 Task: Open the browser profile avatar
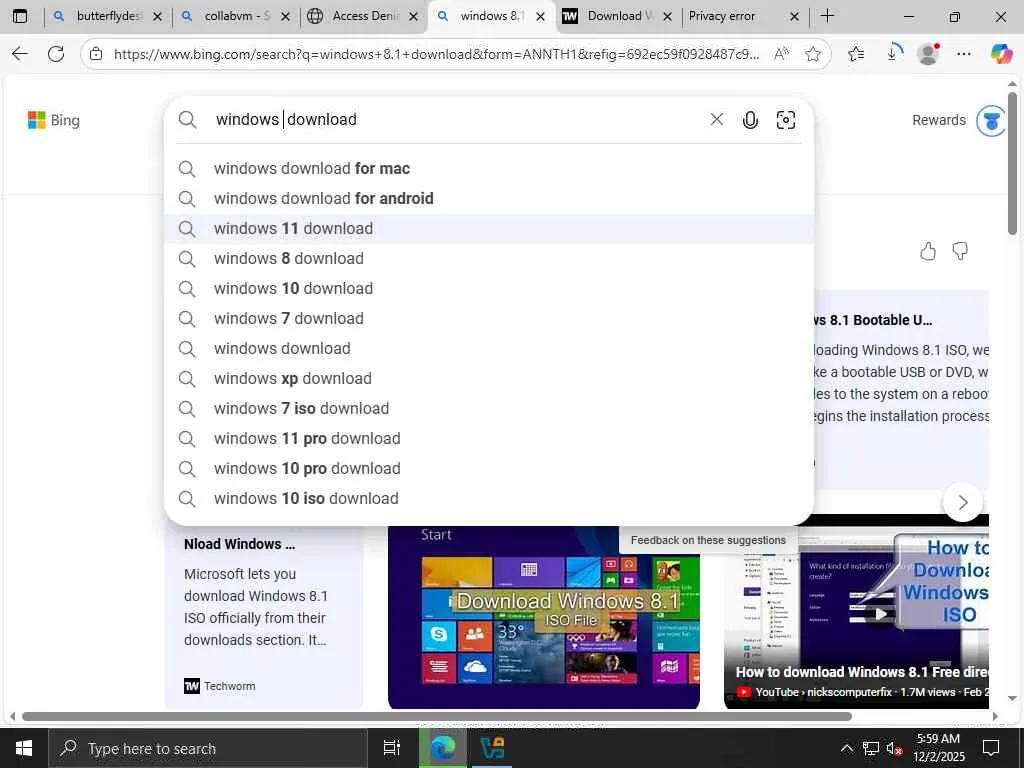pyautogui.click(x=928, y=54)
